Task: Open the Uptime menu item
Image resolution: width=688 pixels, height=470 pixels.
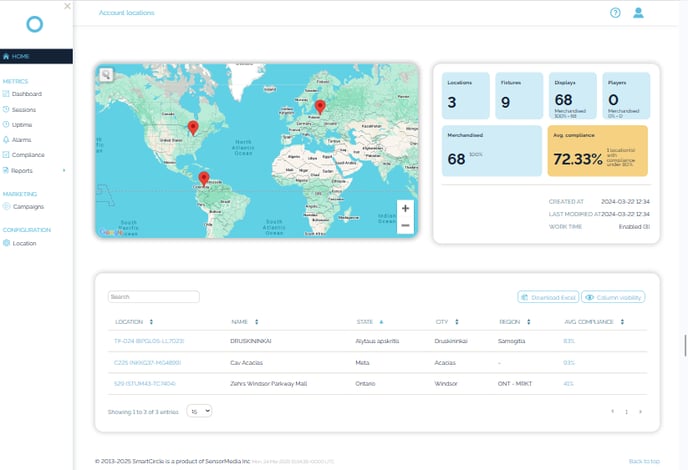Action: [22, 125]
